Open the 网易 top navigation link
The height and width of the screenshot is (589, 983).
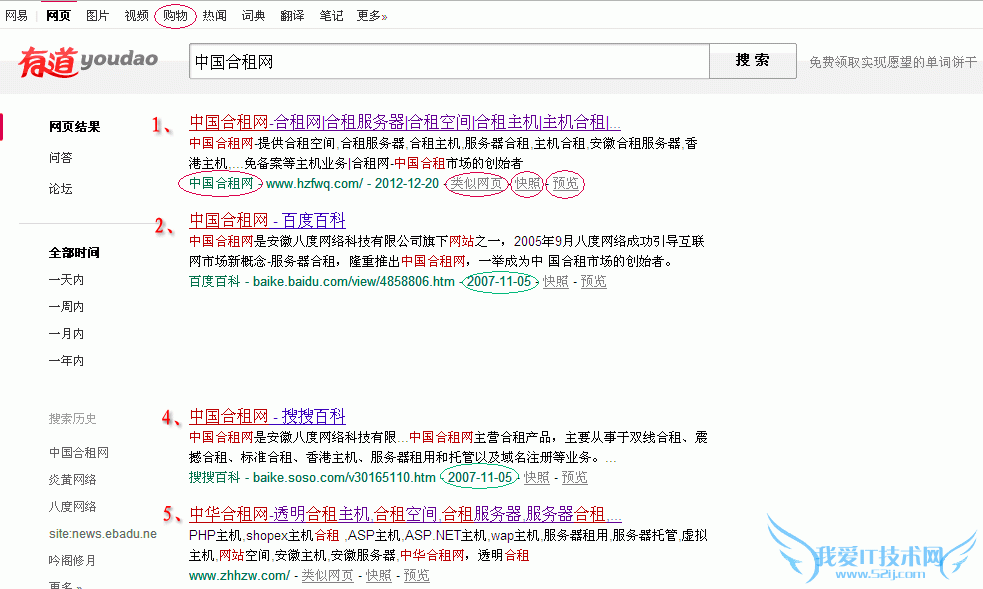[16, 16]
